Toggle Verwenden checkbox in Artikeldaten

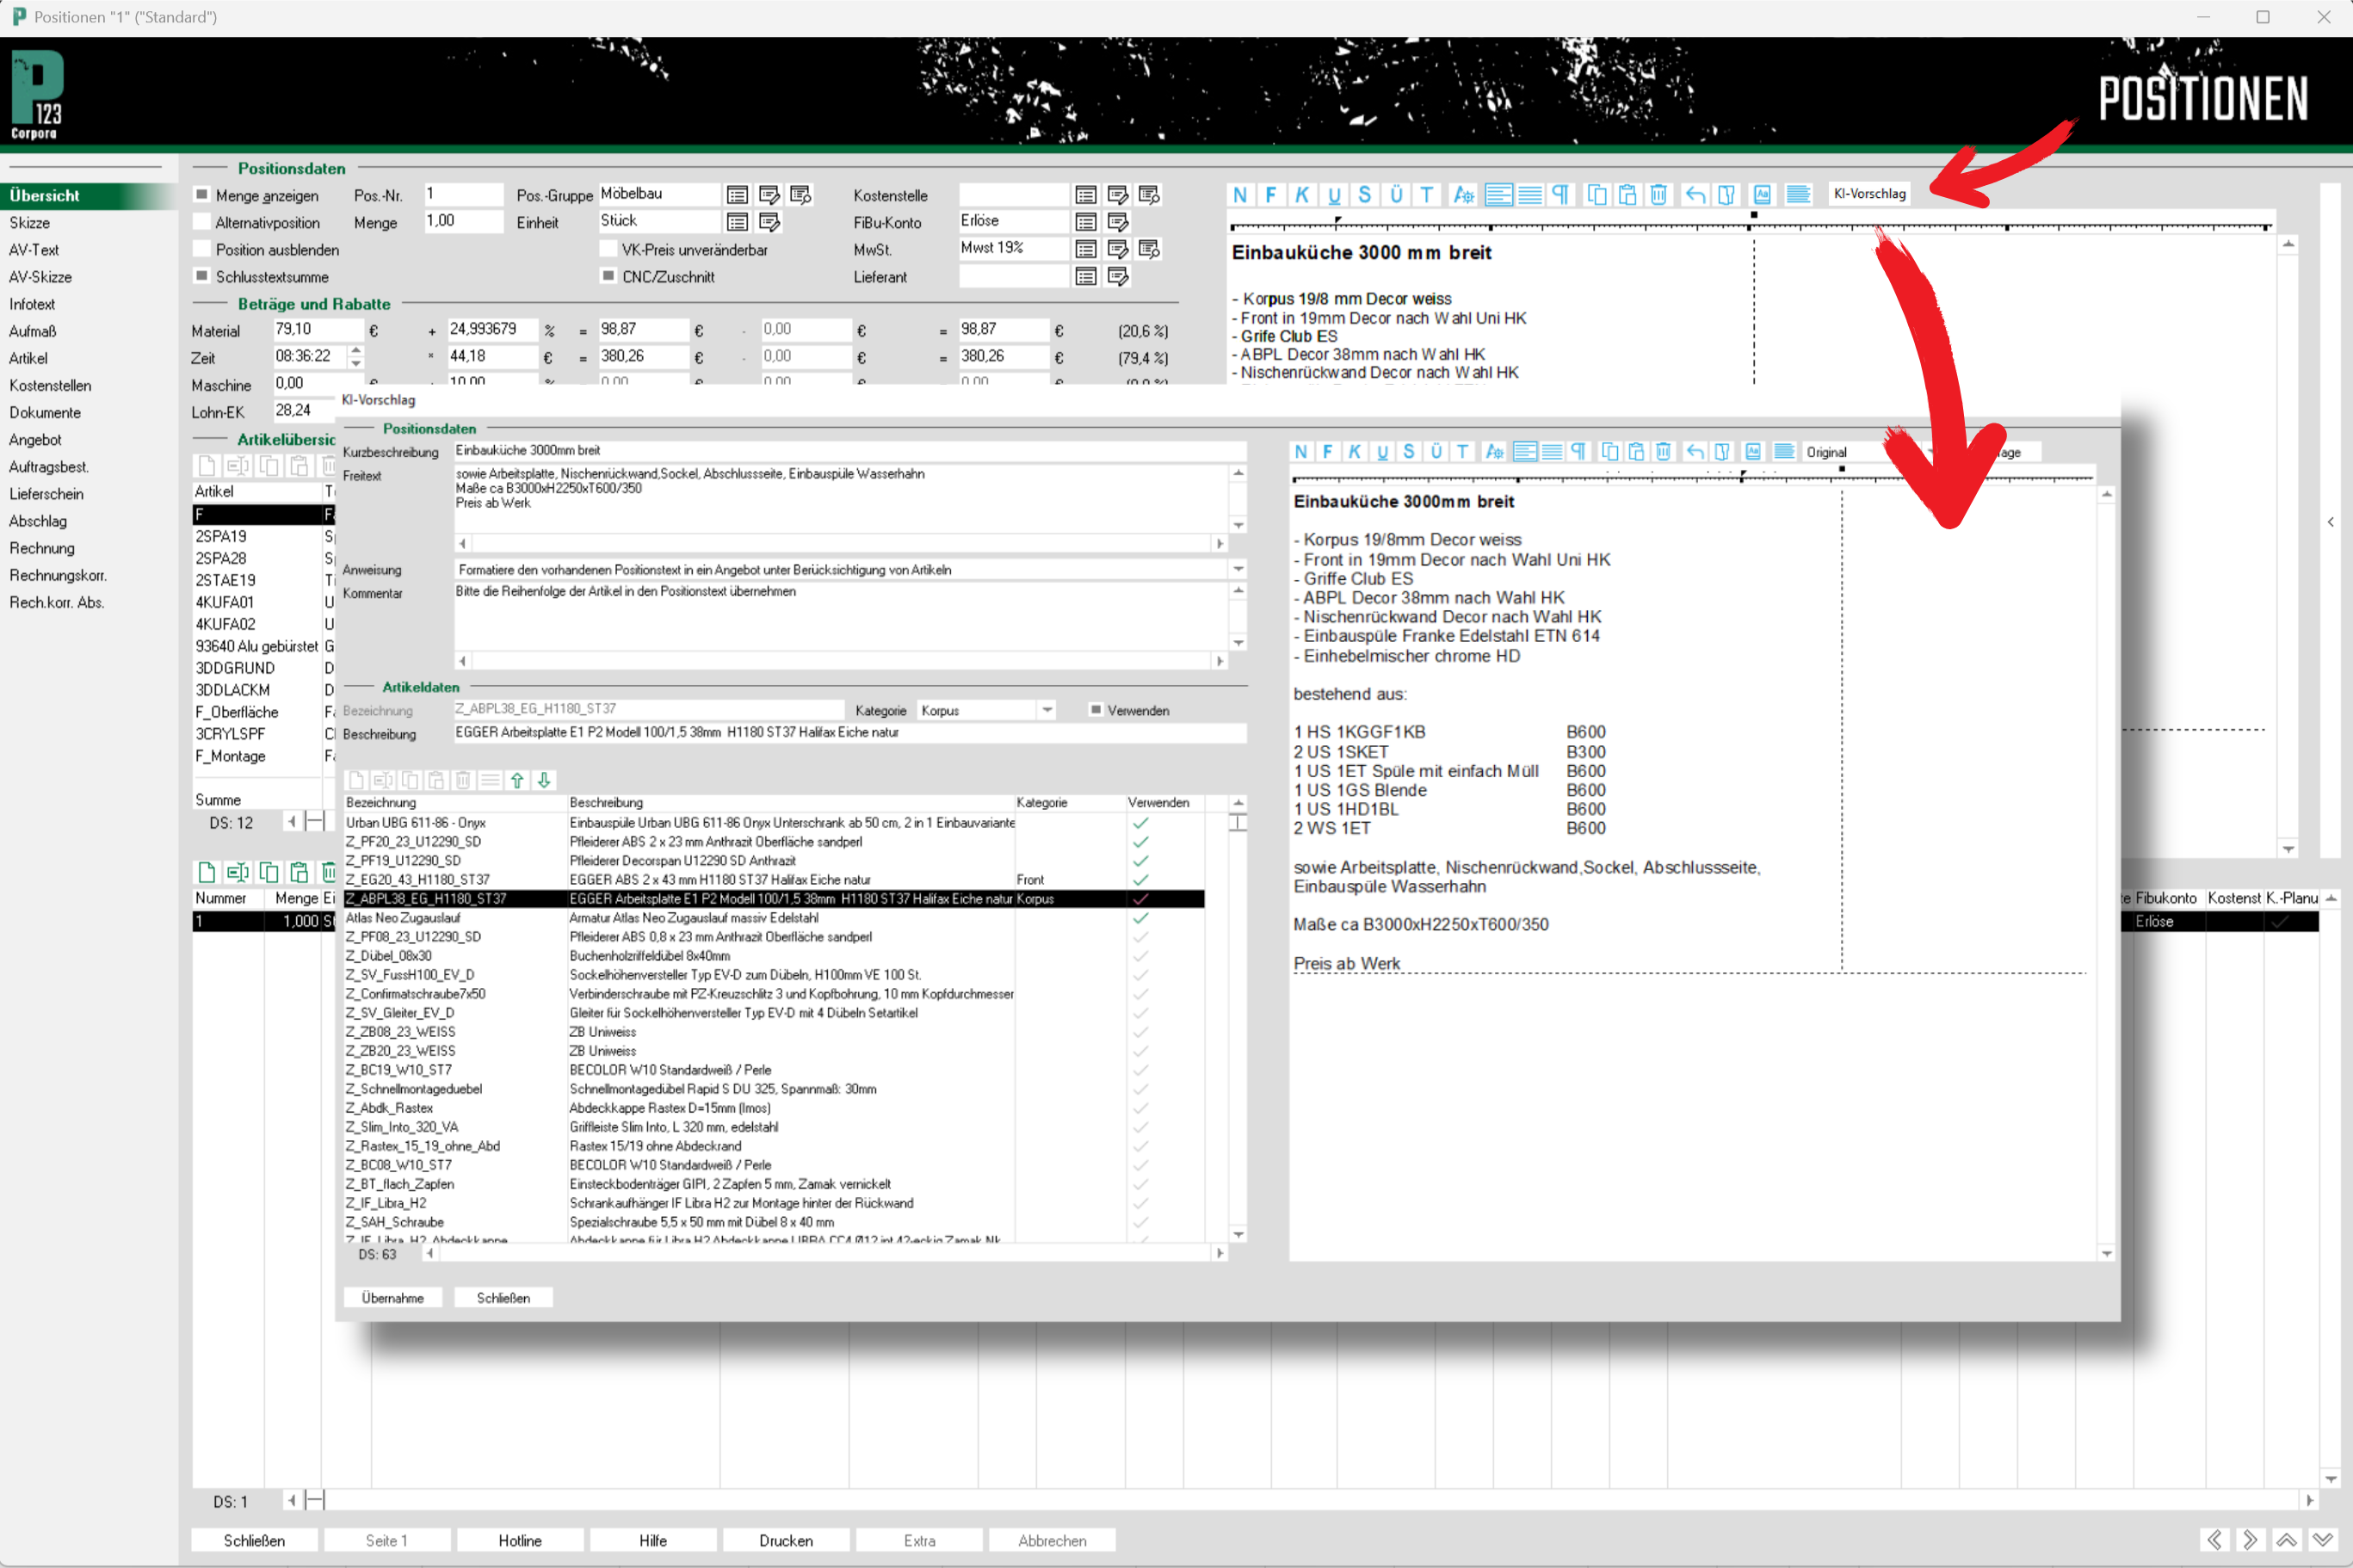pos(1095,710)
